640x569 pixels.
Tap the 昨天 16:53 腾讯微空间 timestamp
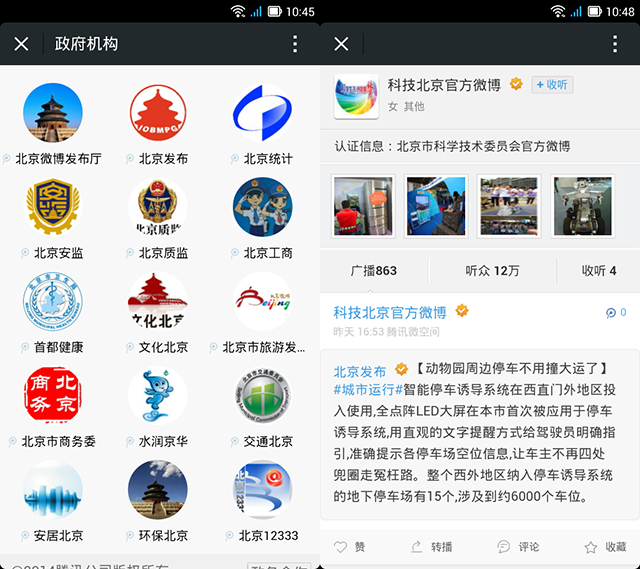click(x=386, y=332)
